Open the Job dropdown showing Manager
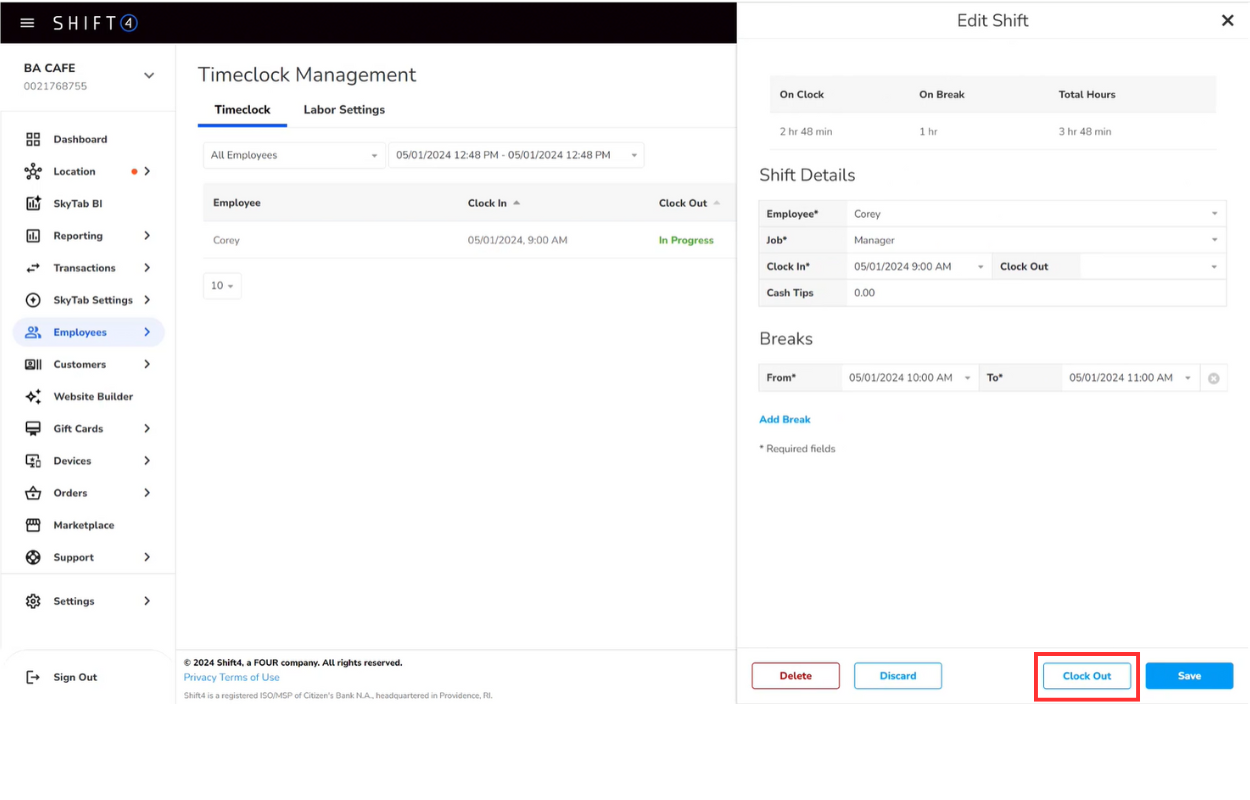This screenshot has height=800, width=1250. [1034, 240]
